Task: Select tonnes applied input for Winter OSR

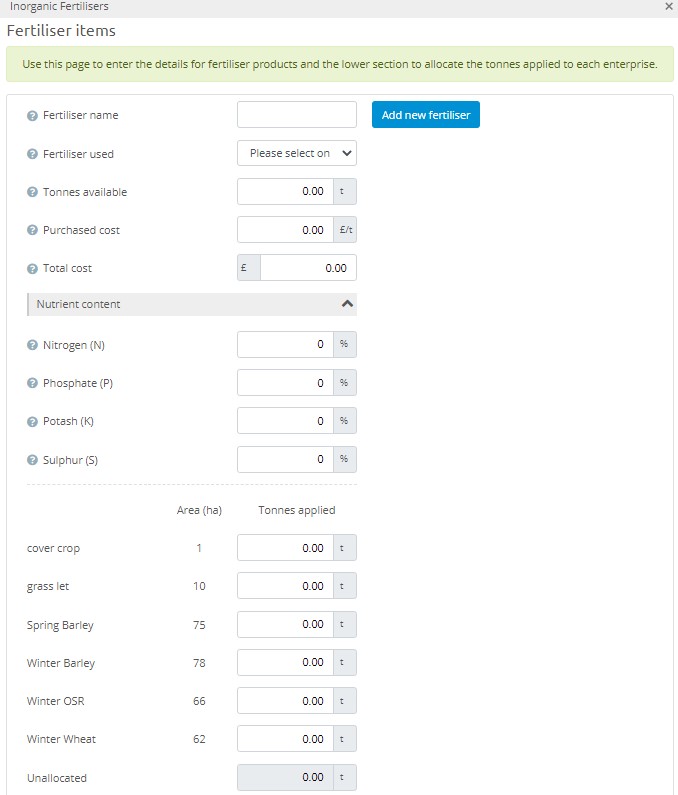Action: pyautogui.click(x=285, y=701)
